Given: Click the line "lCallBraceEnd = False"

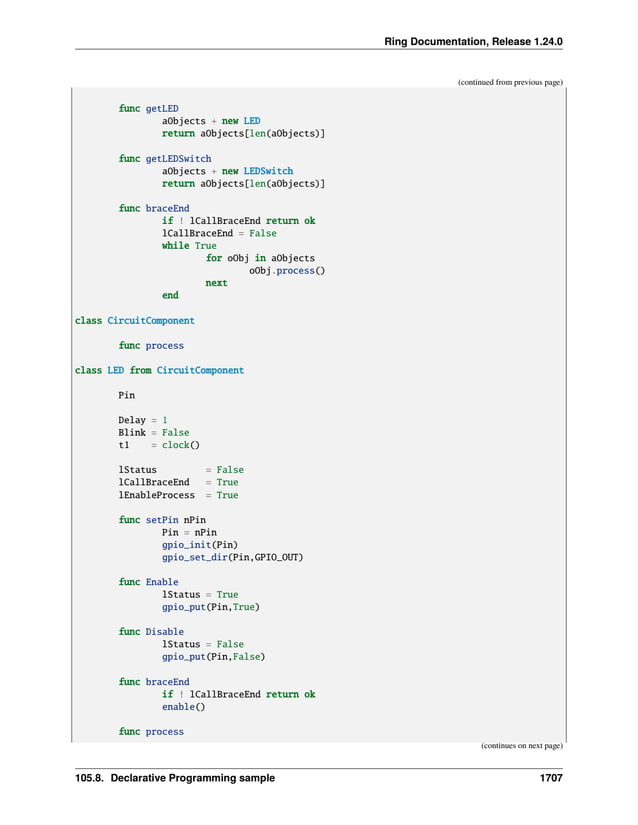Looking at the screenshot, I should pos(219,233).
